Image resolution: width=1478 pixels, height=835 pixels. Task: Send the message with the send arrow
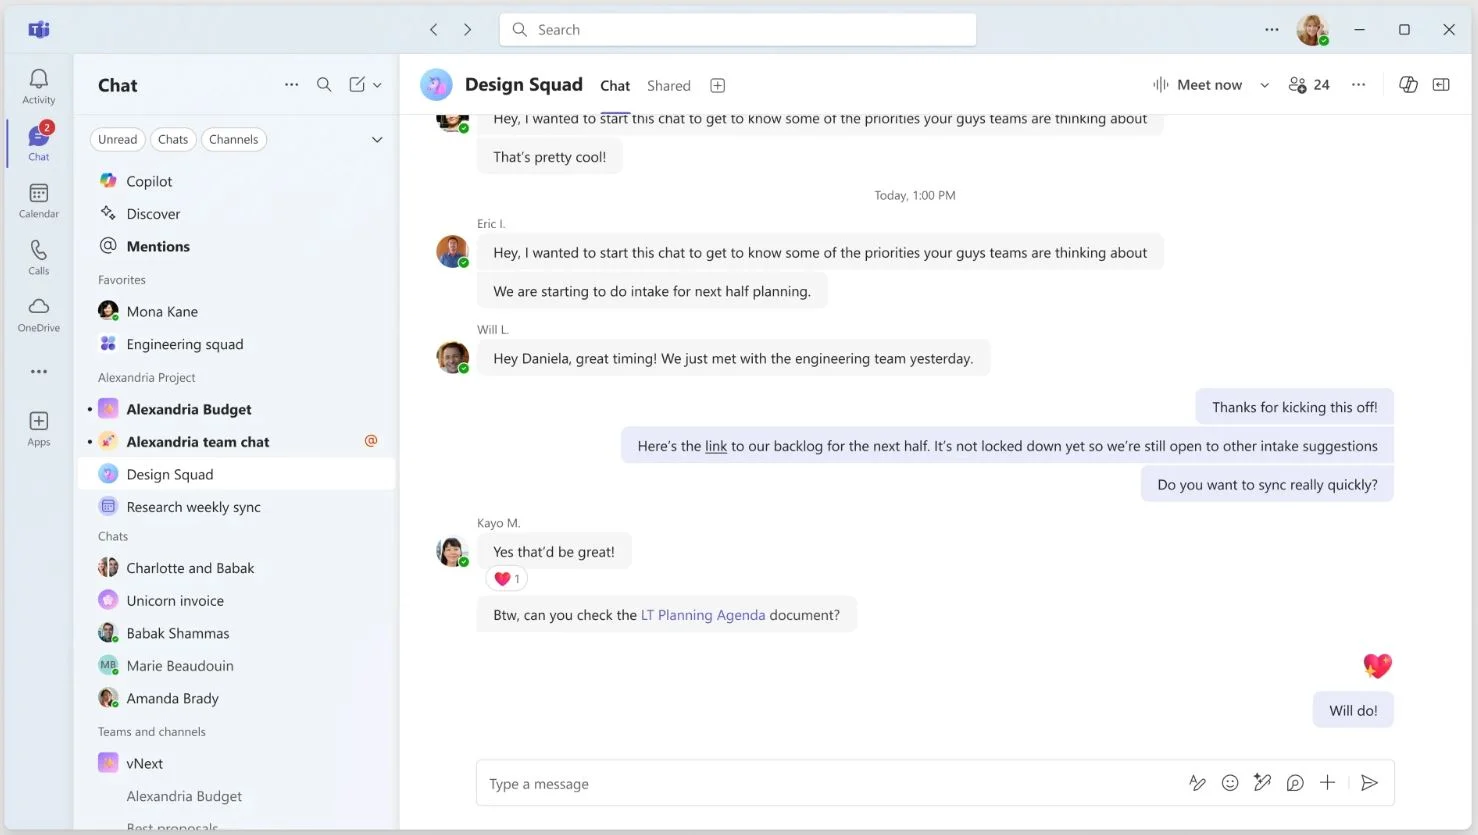(1369, 783)
